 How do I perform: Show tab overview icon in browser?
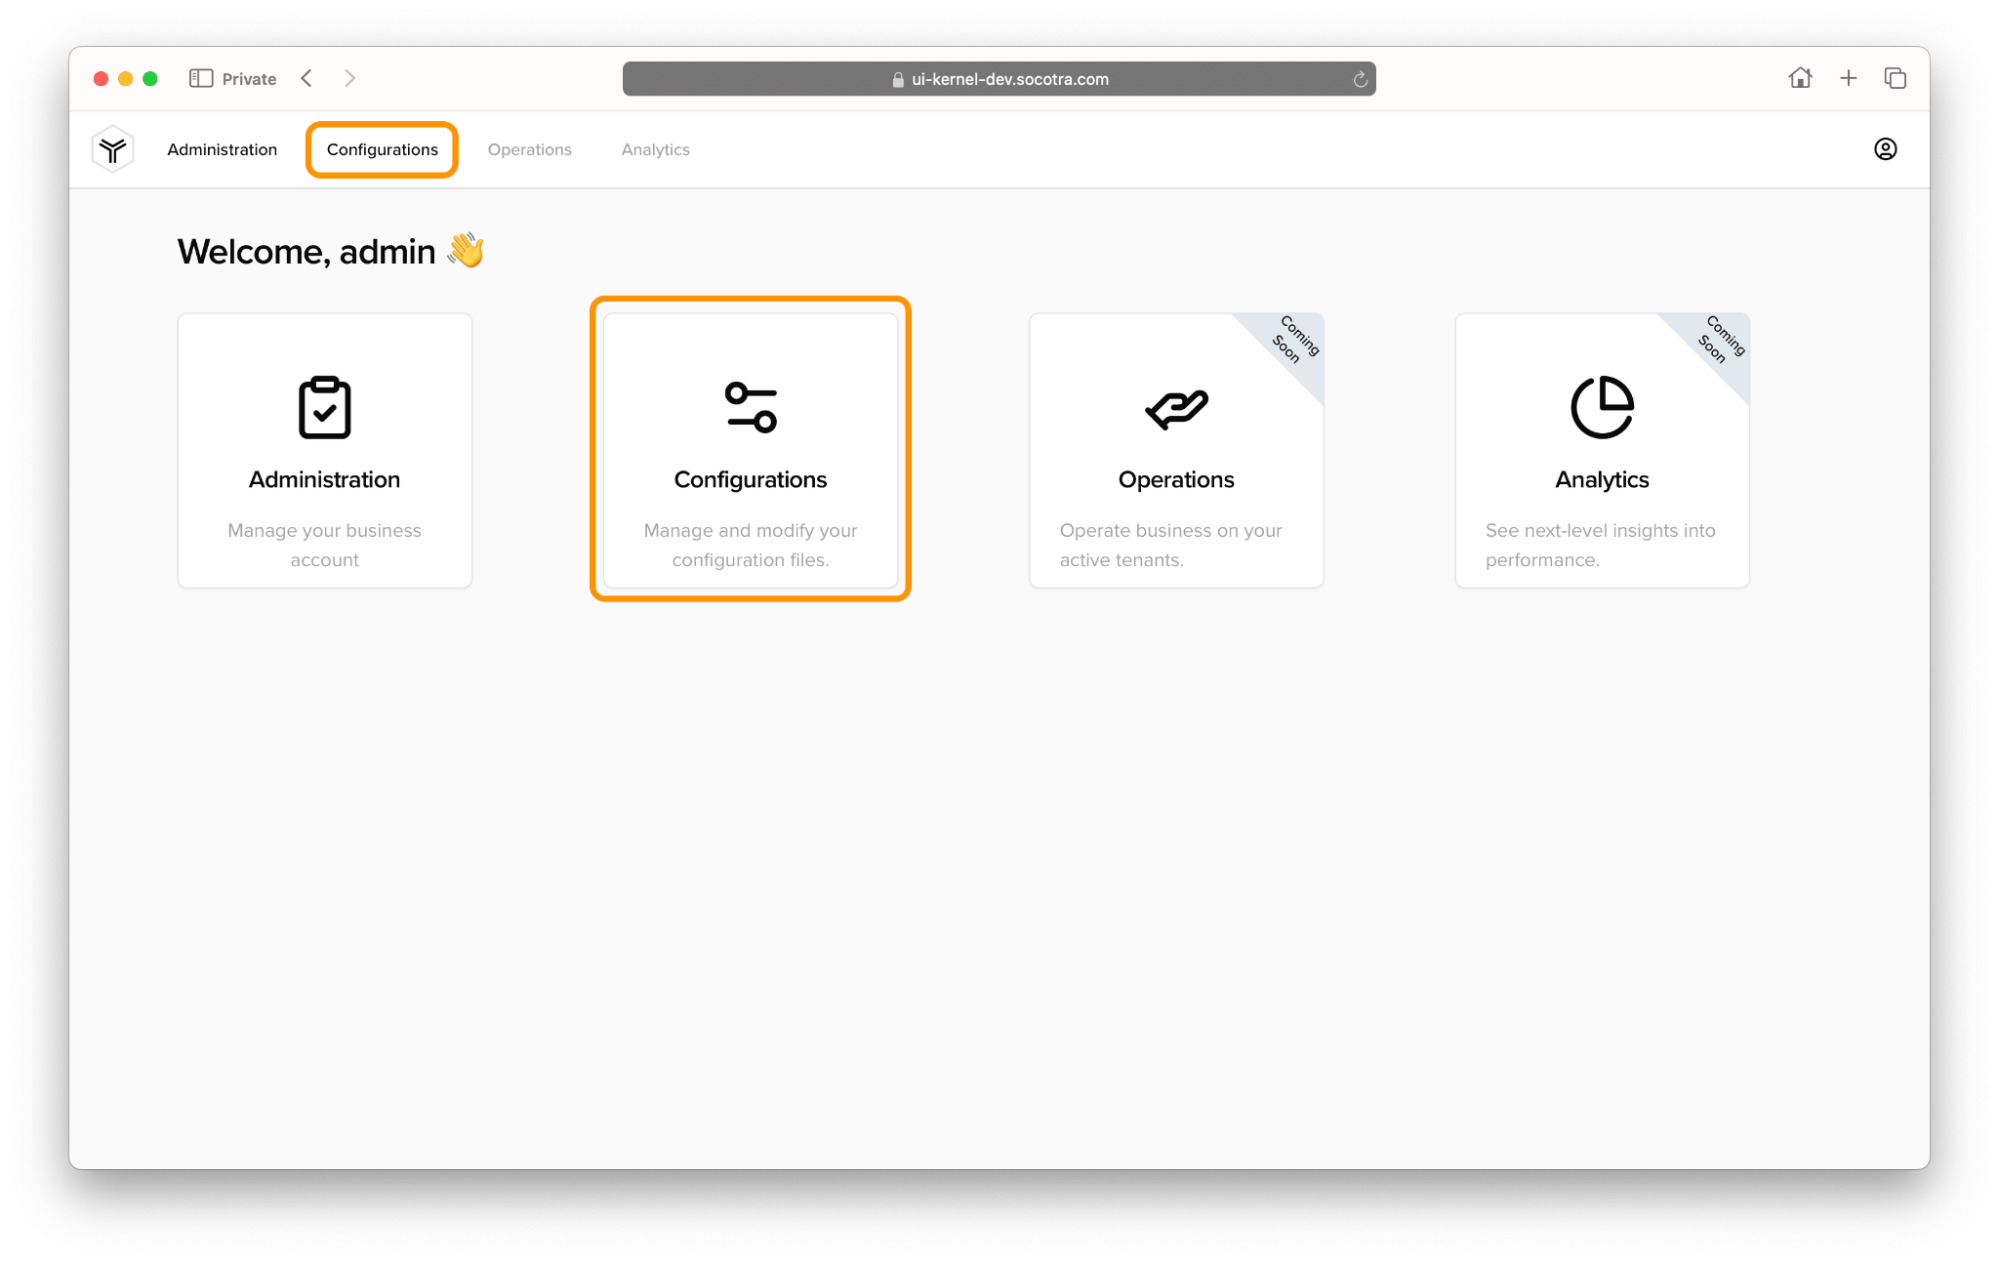click(1894, 78)
